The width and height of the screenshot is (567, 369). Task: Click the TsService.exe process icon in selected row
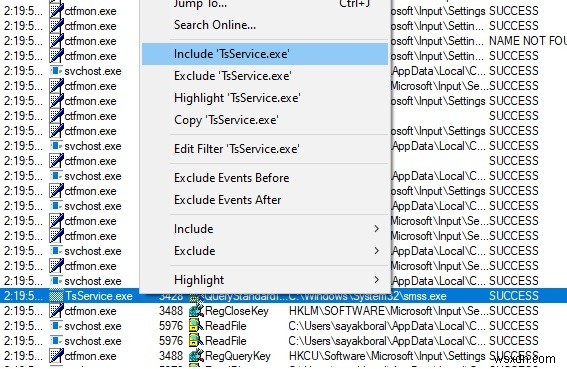click(56, 296)
